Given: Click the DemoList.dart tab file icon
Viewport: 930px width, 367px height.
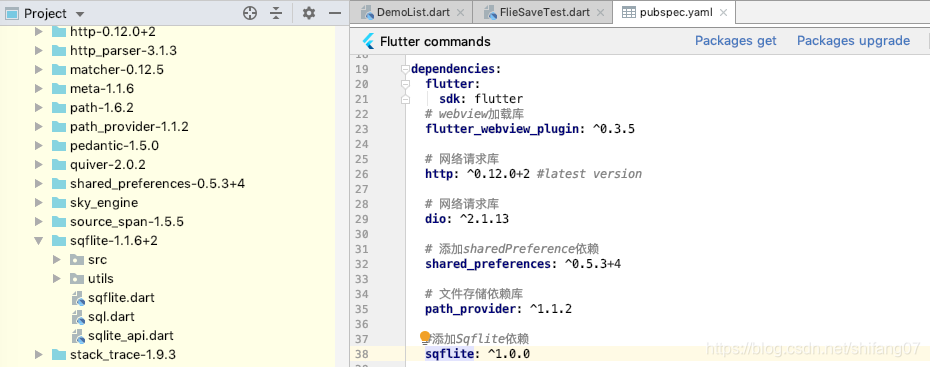Looking at the screenshot, I should pos(367,12).
